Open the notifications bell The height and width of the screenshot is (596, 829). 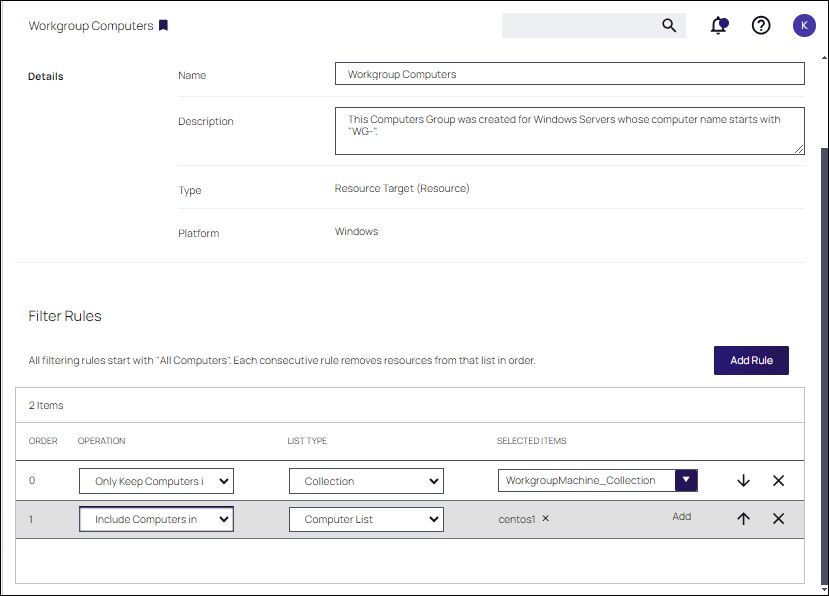(x=718, y=26)
